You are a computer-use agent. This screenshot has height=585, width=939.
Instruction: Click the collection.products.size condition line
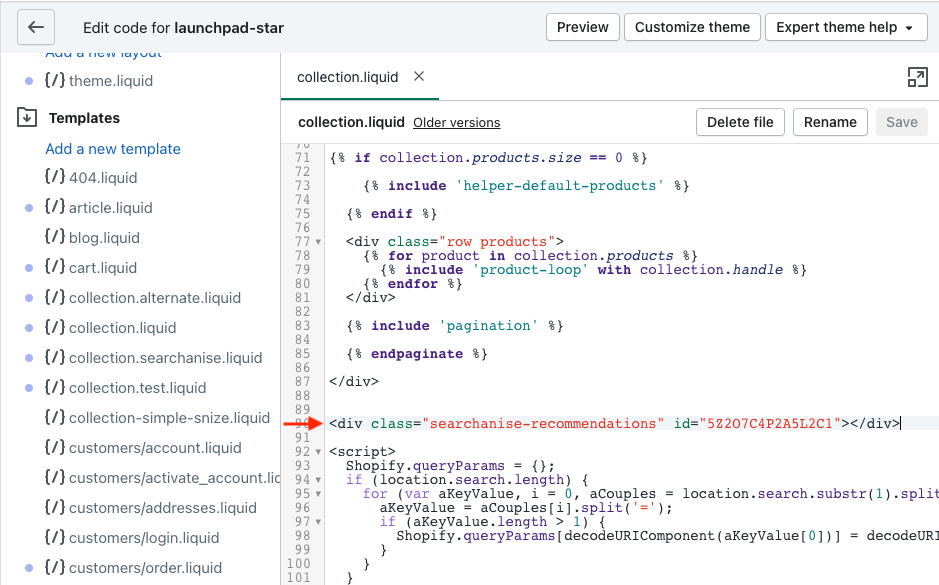click(488, 157)
